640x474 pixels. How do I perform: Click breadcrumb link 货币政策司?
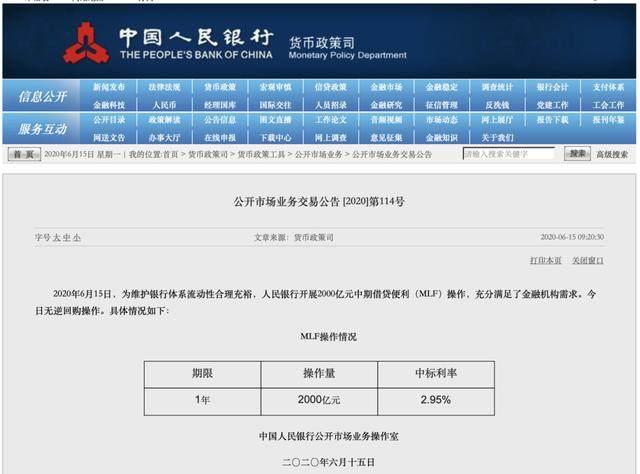[208, 154]
